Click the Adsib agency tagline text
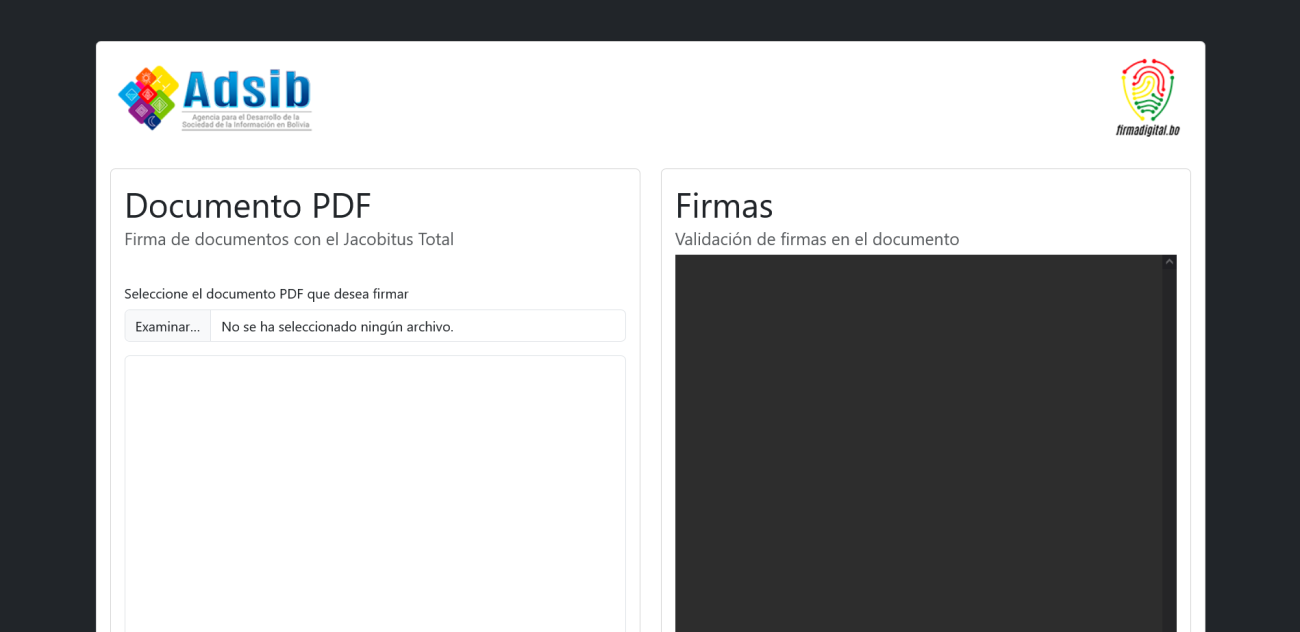 246,121
